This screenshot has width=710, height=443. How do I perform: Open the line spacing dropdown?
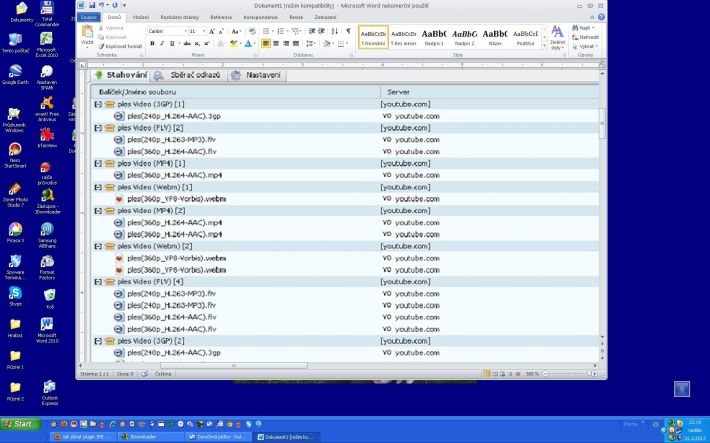point(310,43)
